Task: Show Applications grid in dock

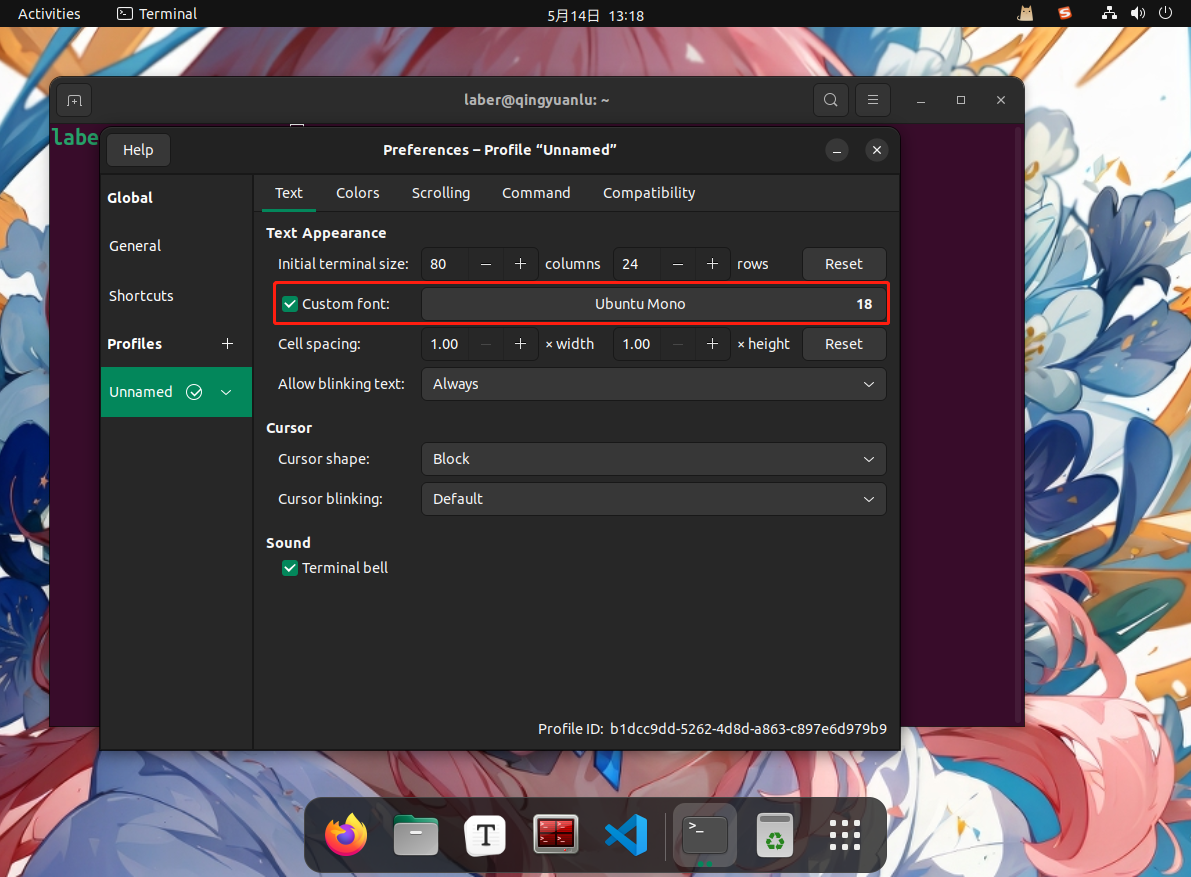Action: click(x=845, y=835)
